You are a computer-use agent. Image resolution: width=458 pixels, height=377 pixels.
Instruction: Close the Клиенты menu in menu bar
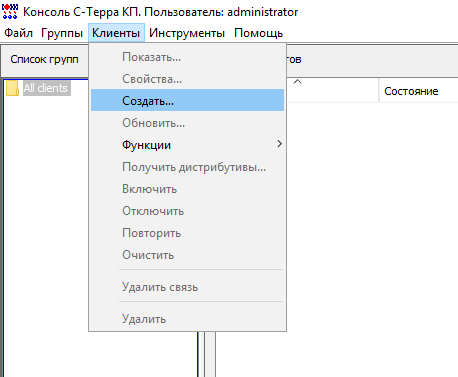116,33
